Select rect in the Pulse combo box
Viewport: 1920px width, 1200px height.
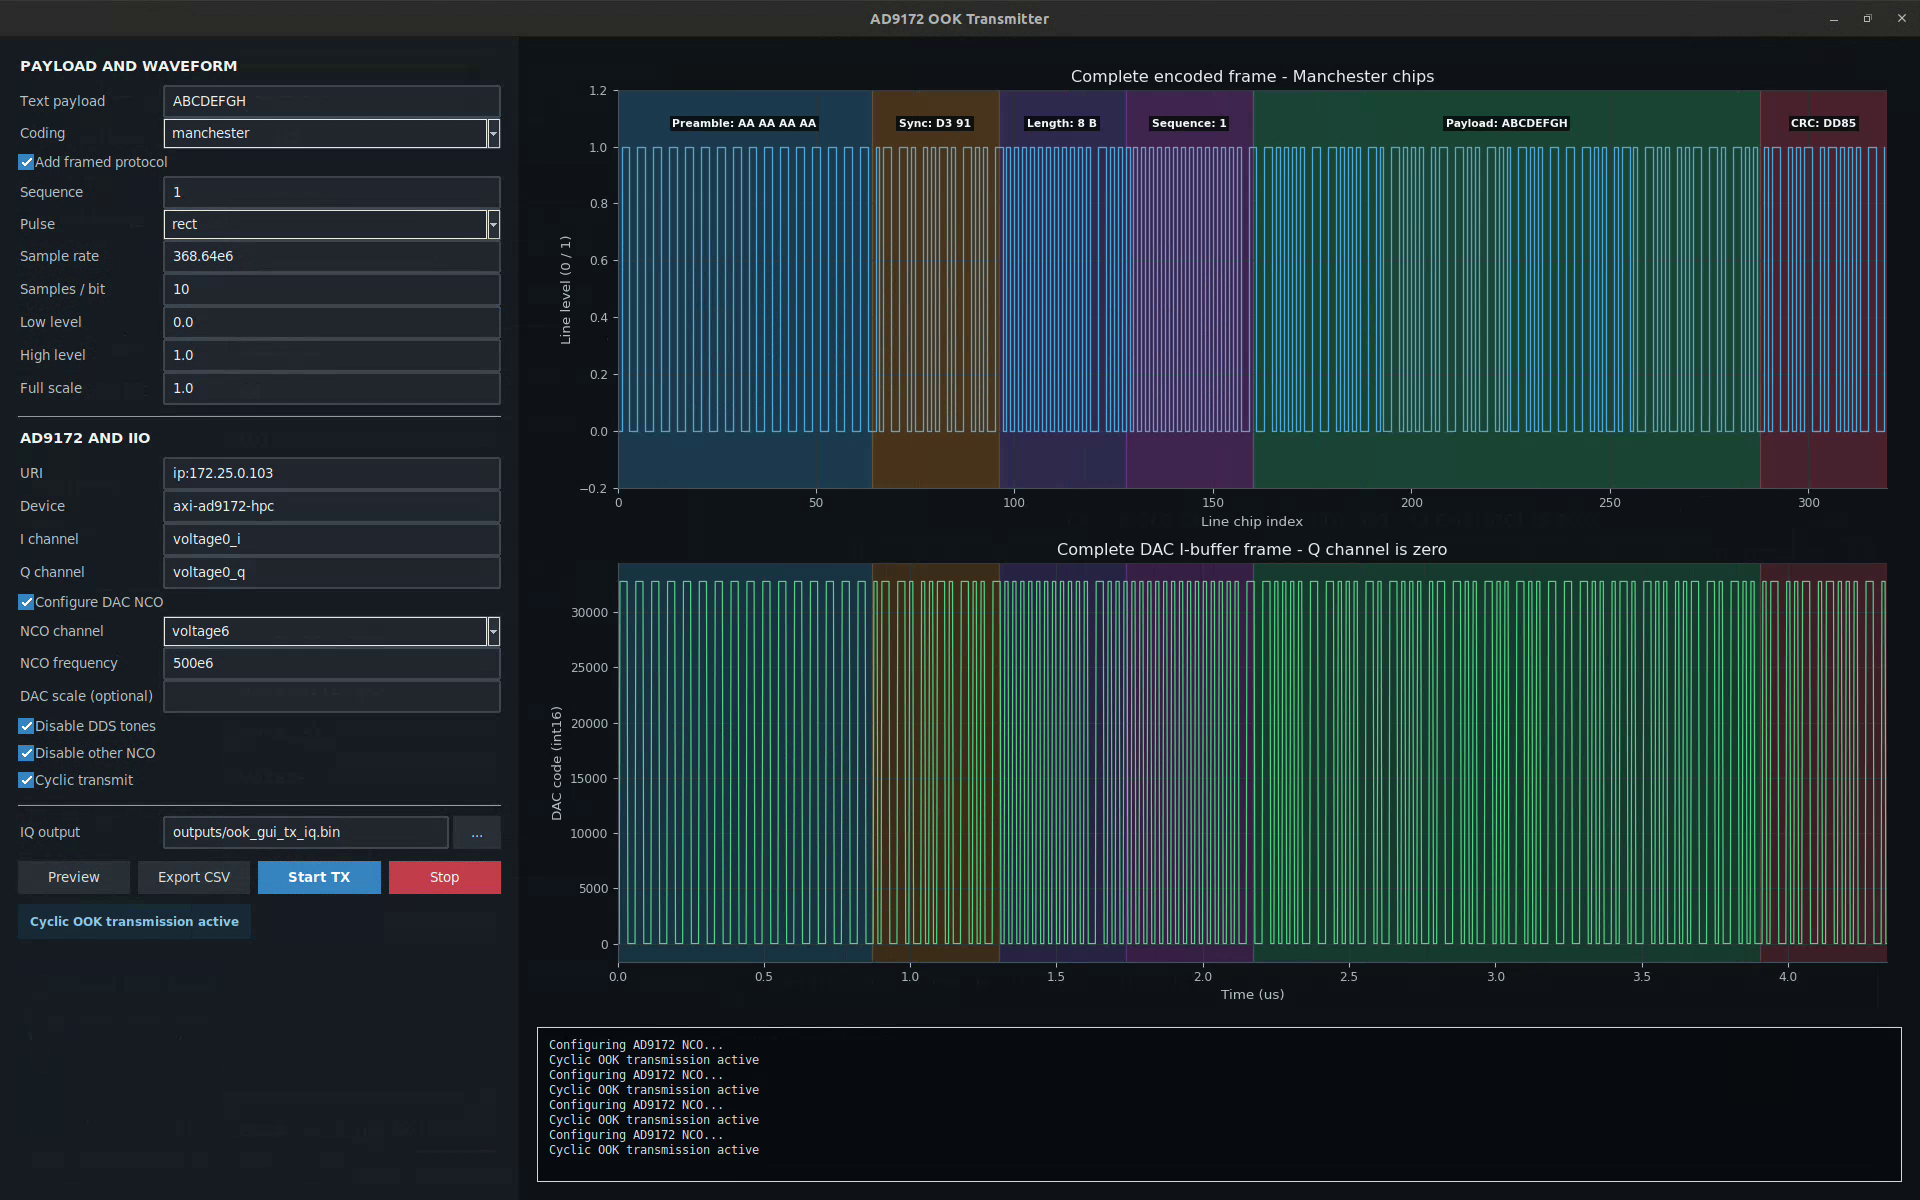325,224
